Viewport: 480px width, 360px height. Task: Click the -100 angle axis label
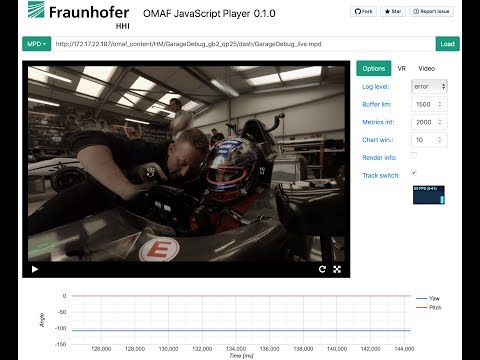tap(61, 328)
